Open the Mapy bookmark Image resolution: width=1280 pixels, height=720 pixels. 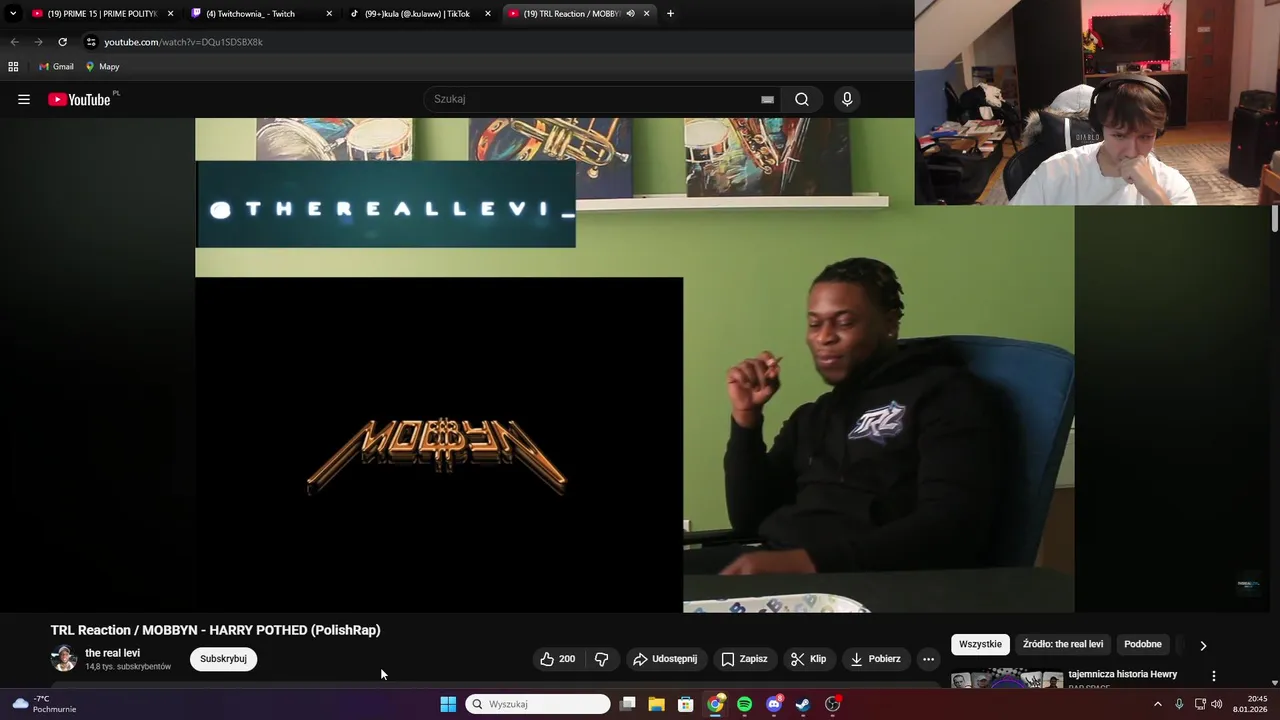click(102, 67)
